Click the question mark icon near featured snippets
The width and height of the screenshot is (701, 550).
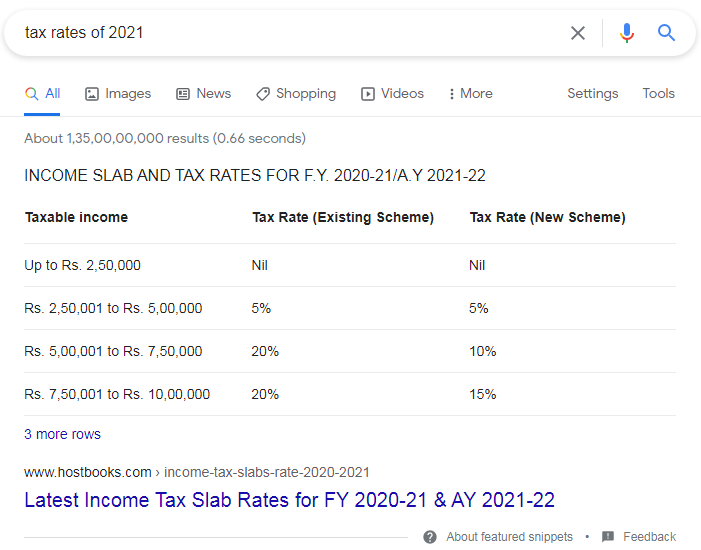pos(430,537)
